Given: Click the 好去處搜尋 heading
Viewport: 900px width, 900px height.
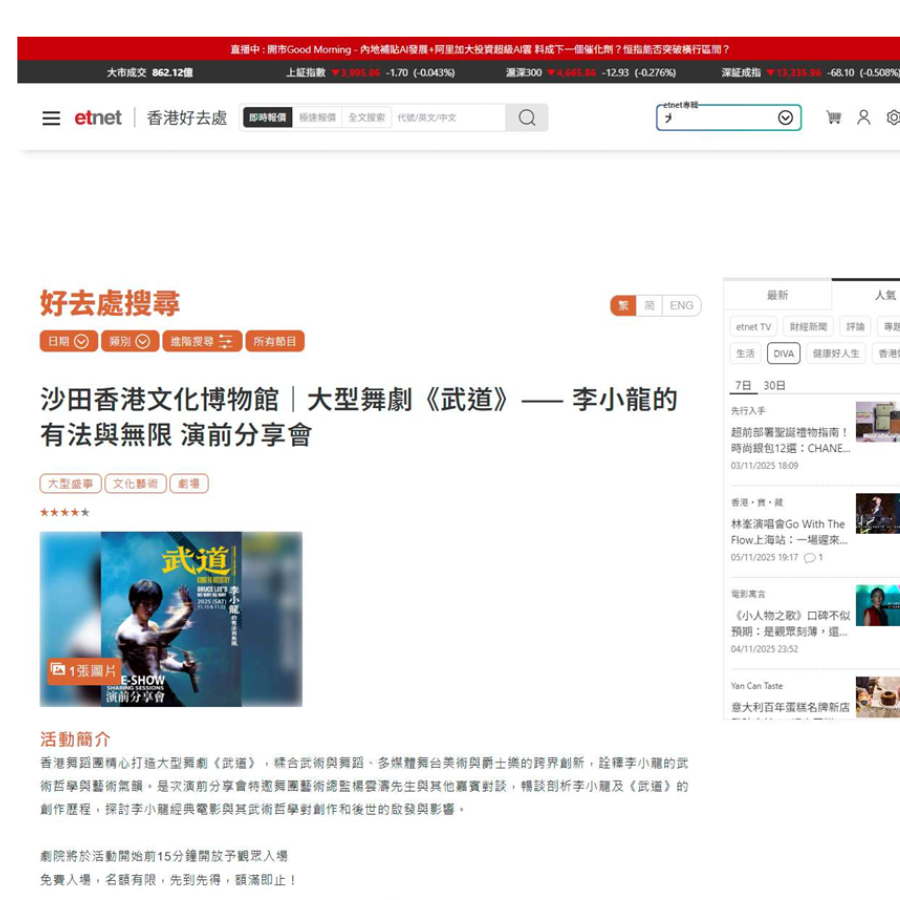Looking at the screenshot, I should coord(110,303).
